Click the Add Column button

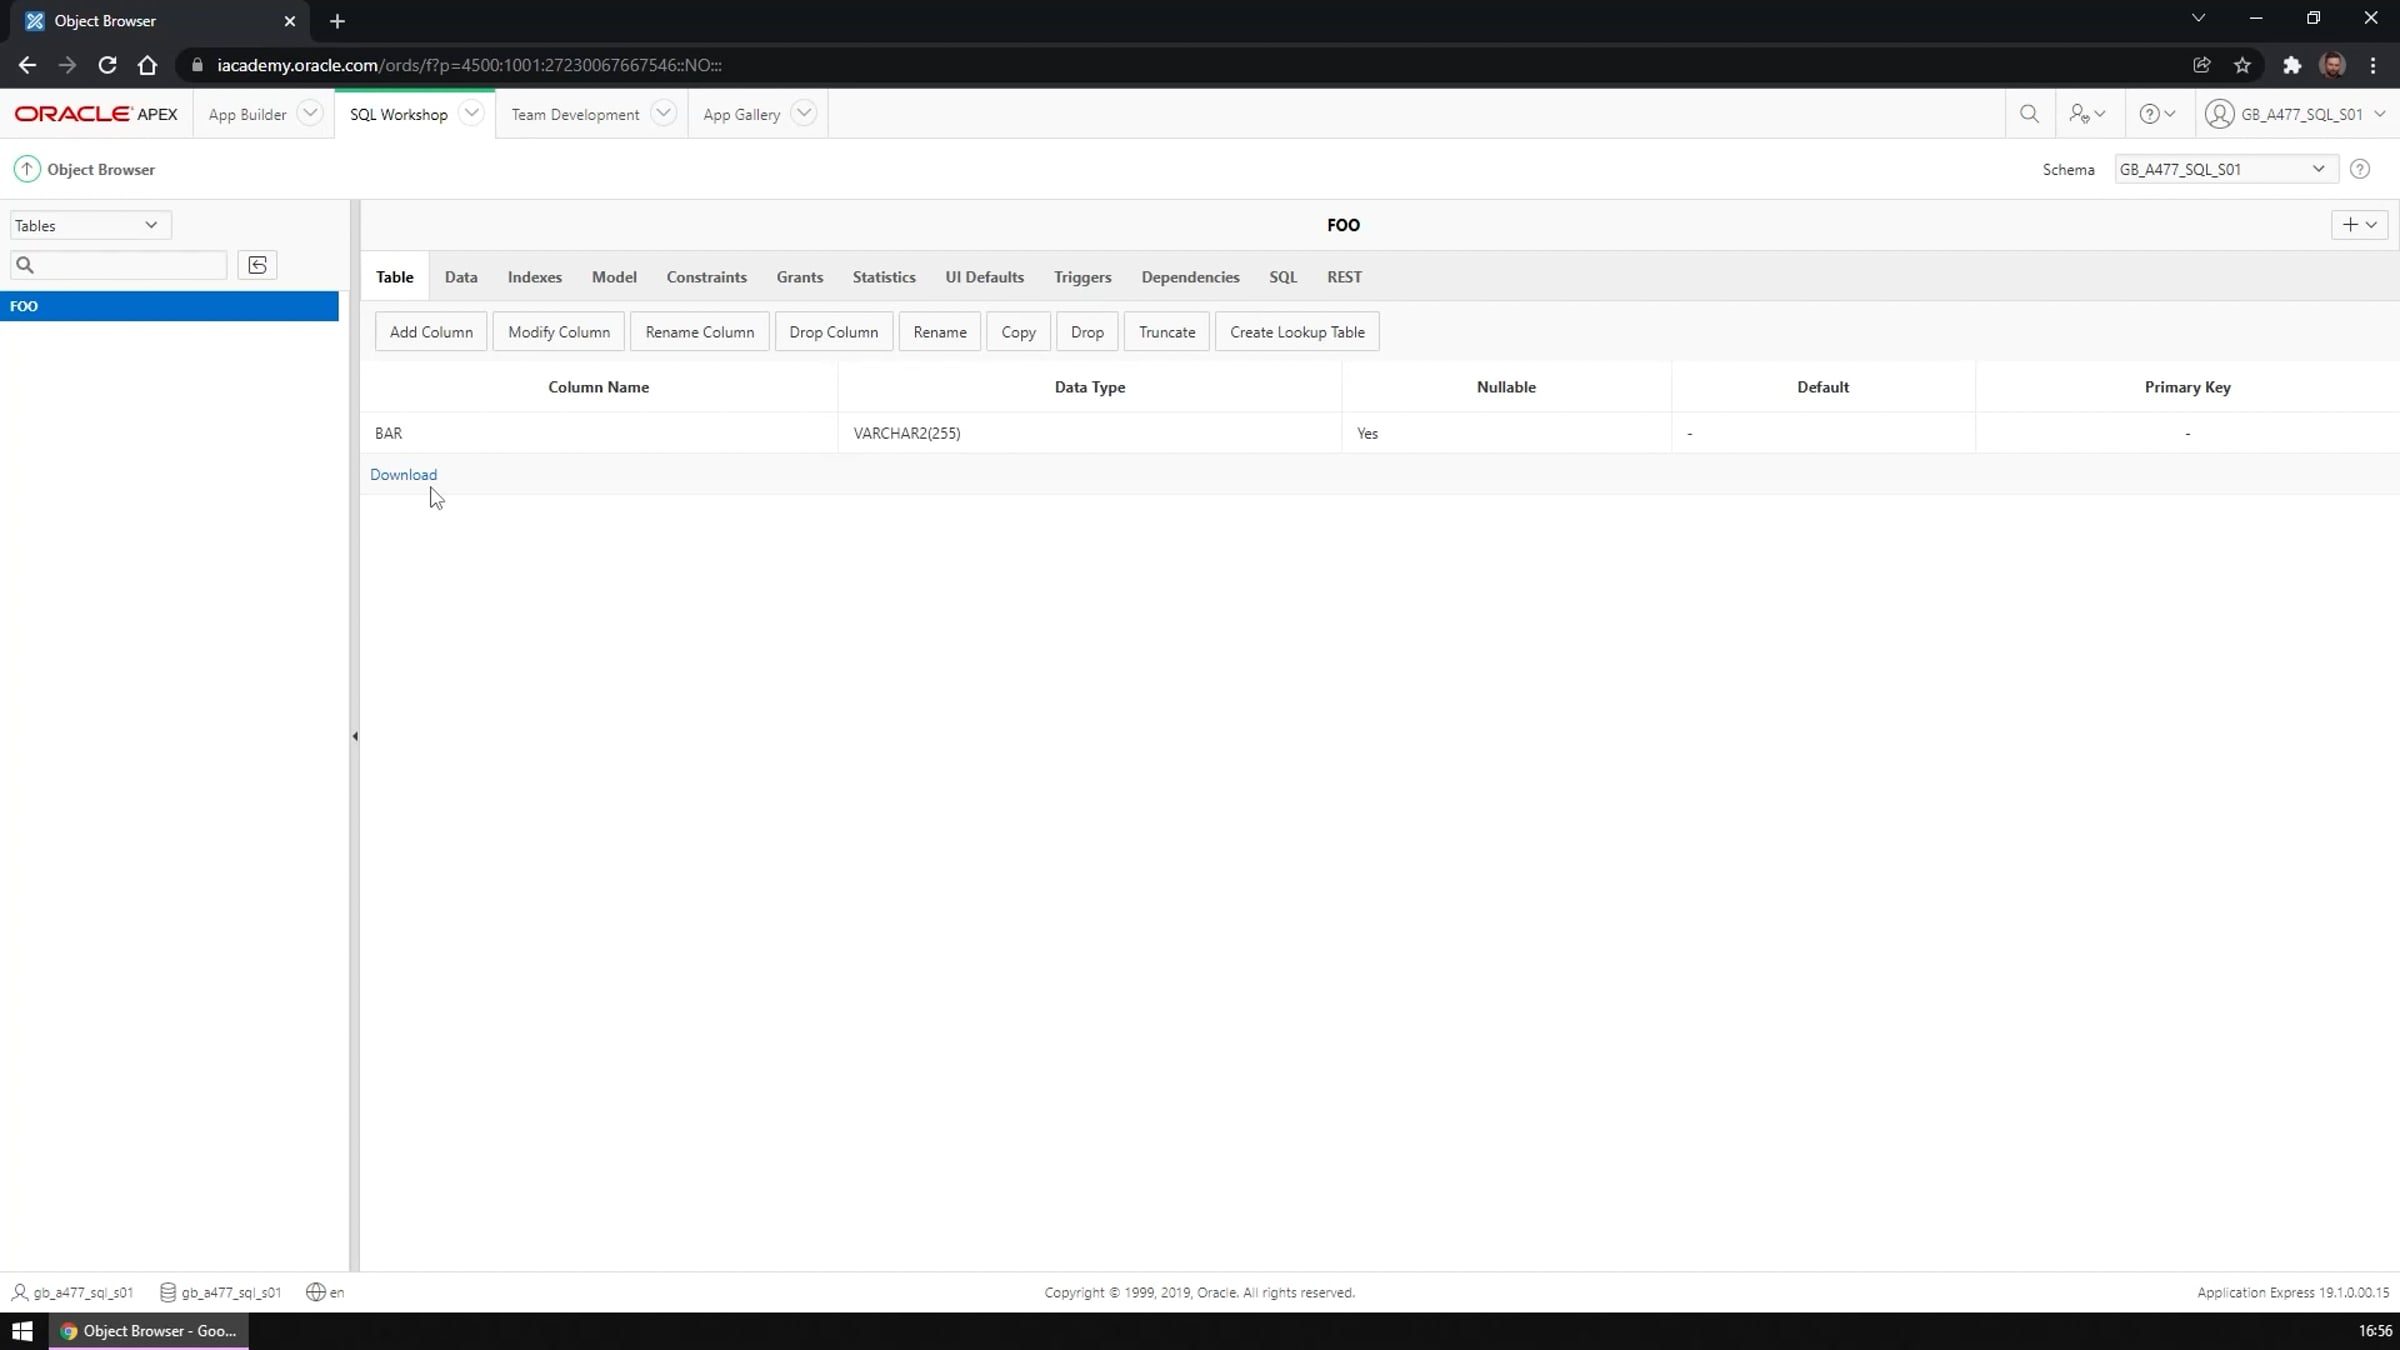click(x=431, y=332)
